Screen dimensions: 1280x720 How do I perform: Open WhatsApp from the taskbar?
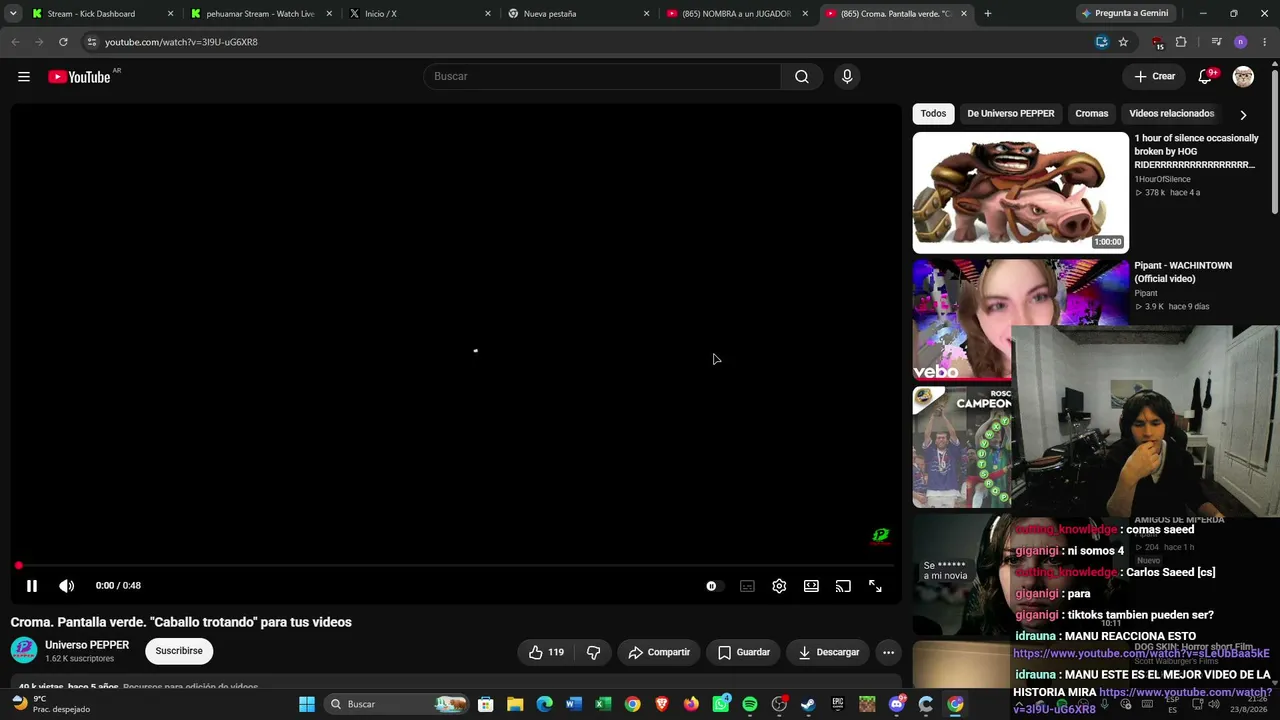[721, 704]
